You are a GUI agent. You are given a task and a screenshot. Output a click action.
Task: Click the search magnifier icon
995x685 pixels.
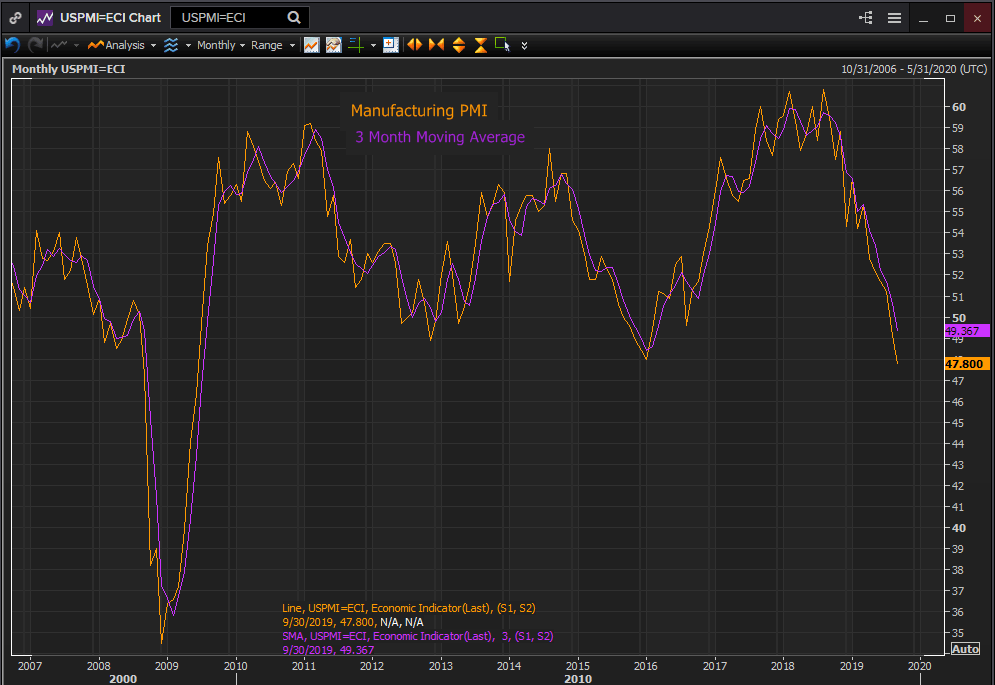(x=293, y=18)
